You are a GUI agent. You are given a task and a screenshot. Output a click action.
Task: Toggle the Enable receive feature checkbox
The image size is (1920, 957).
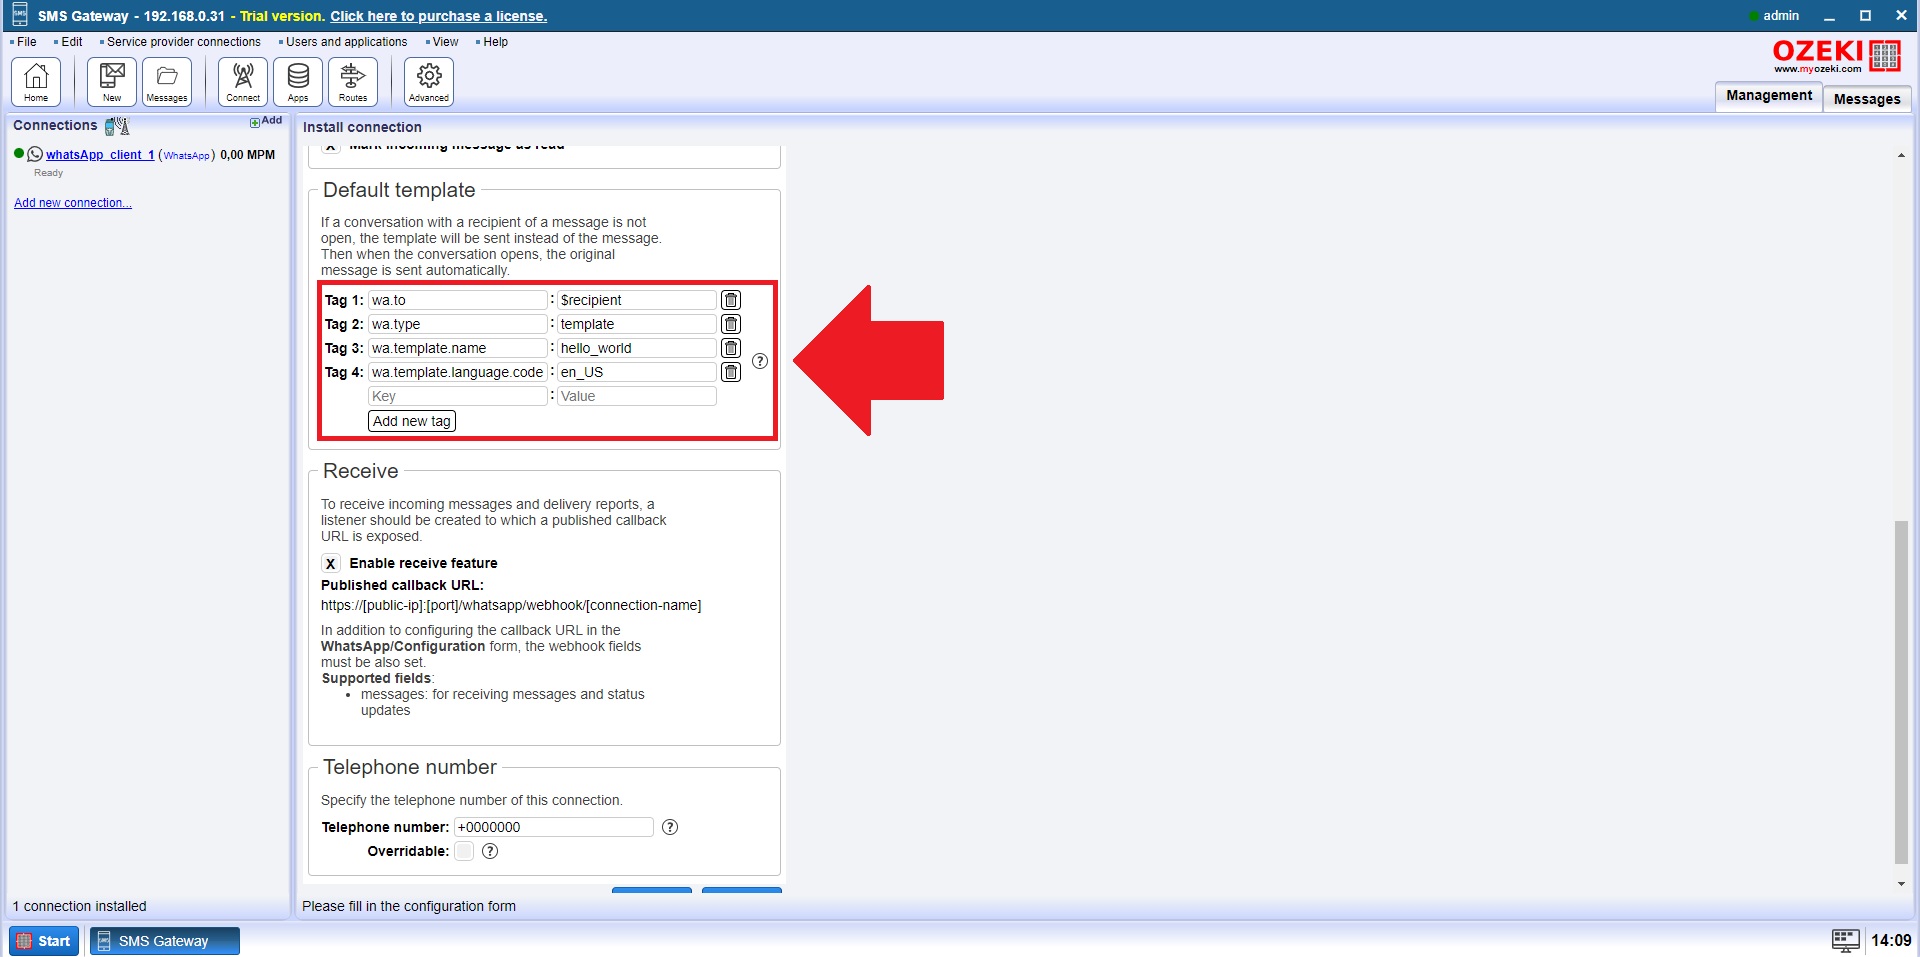(331, 563)
